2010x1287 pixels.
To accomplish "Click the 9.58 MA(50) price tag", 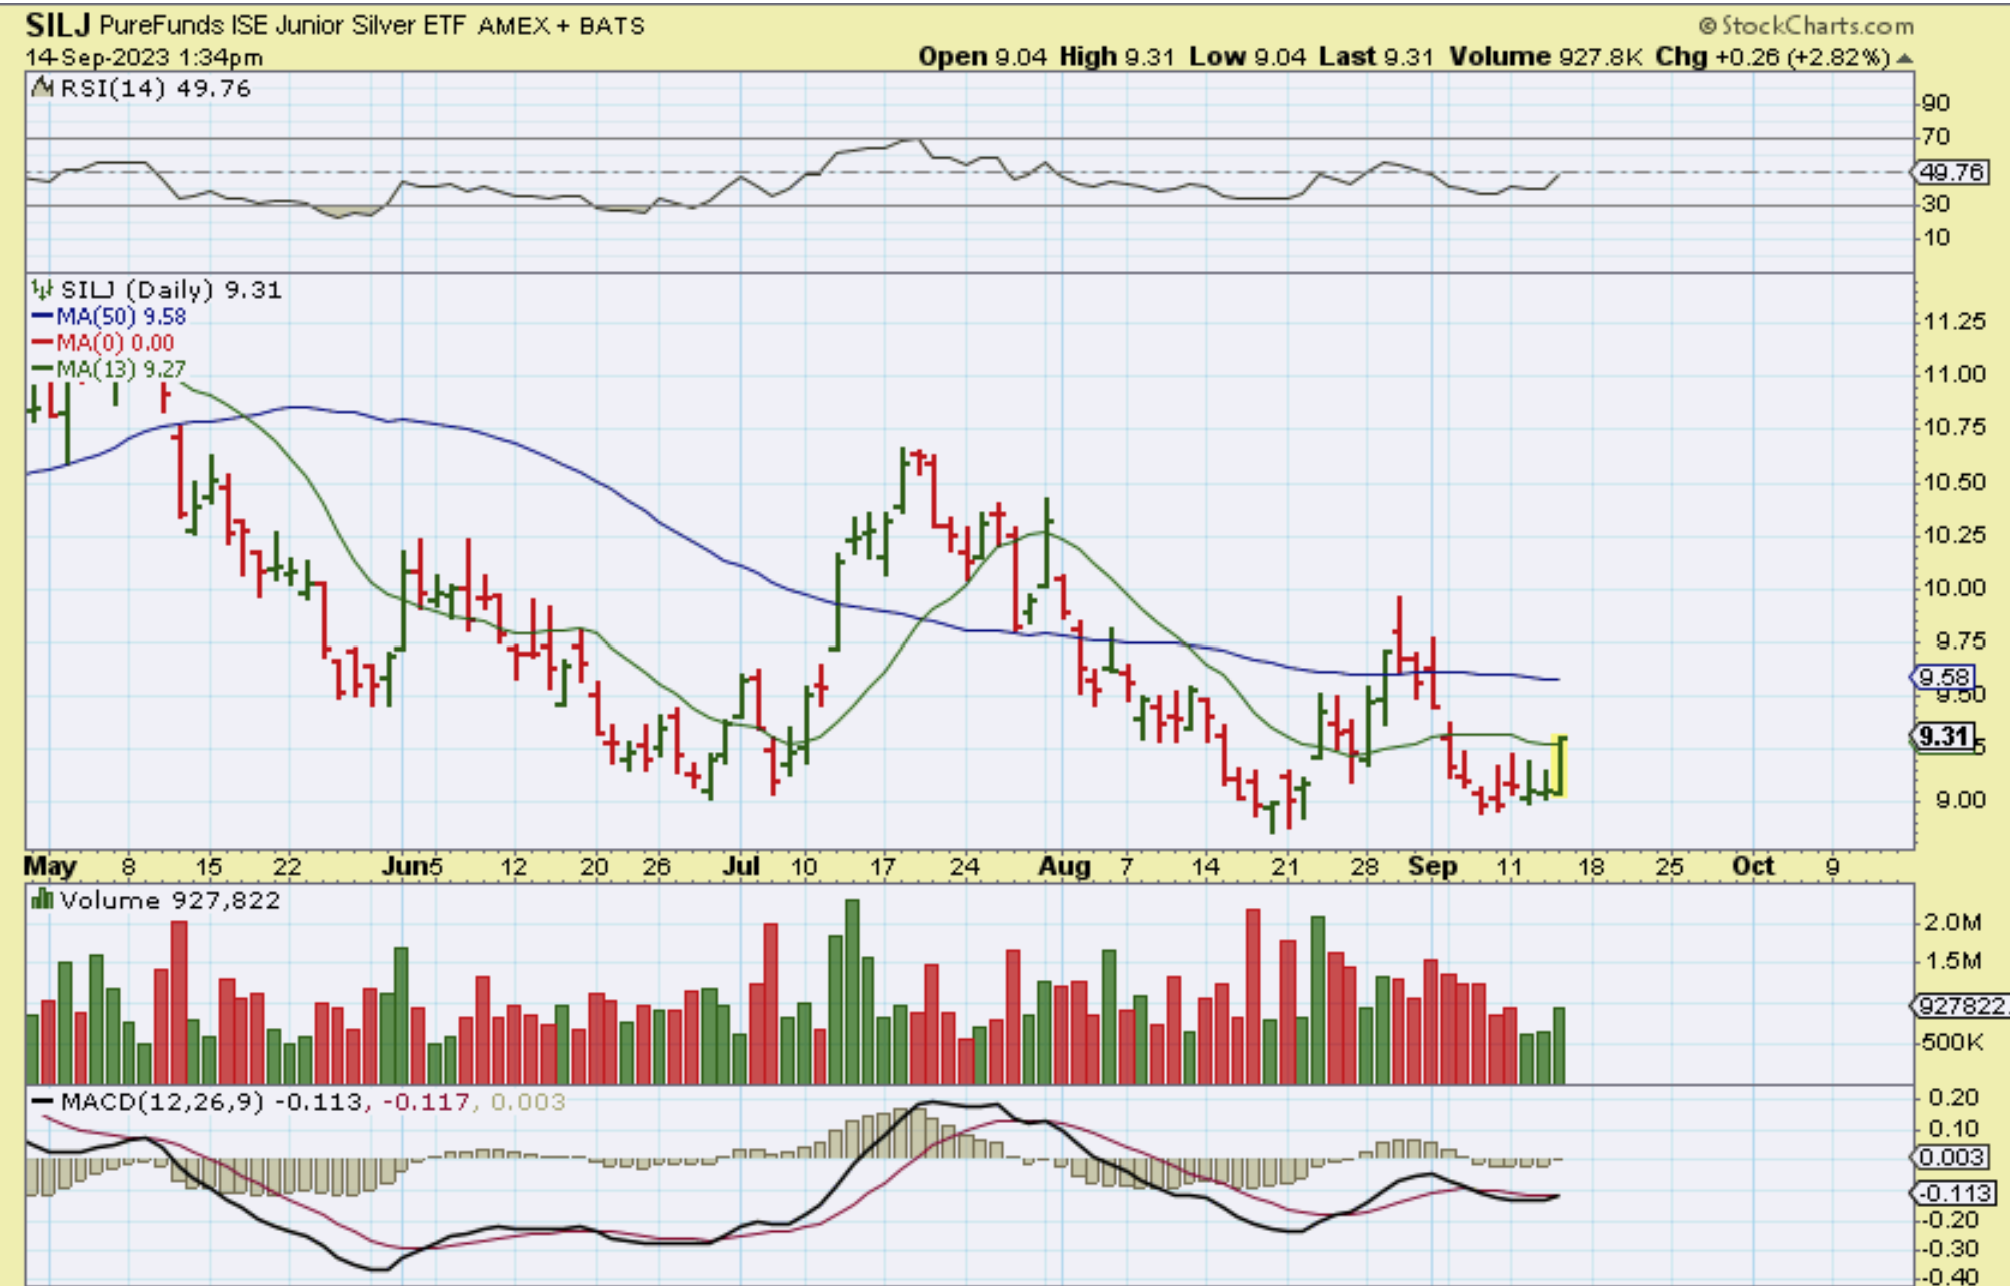I will [1944, 677].
